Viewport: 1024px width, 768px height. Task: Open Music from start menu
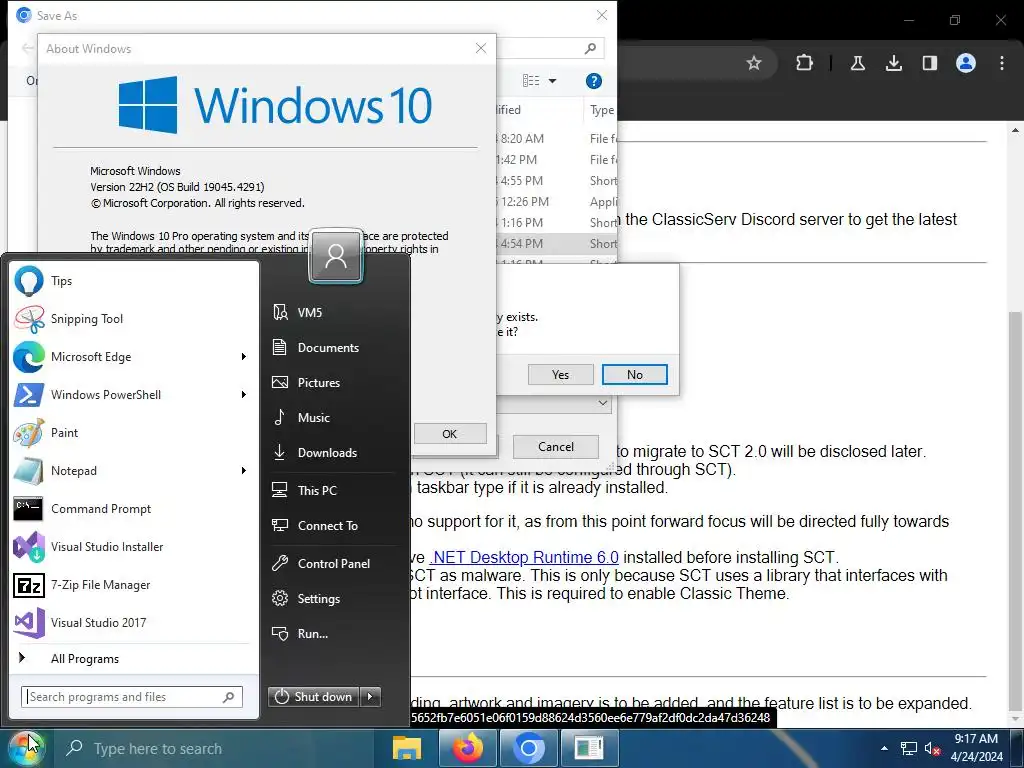point(333,417)
